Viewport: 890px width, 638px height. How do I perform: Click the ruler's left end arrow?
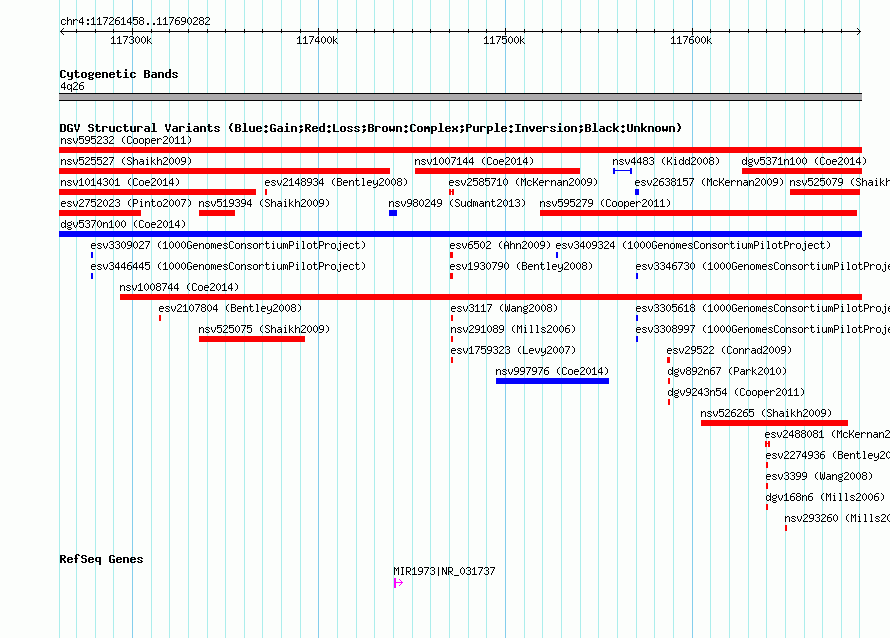(62, 31)
